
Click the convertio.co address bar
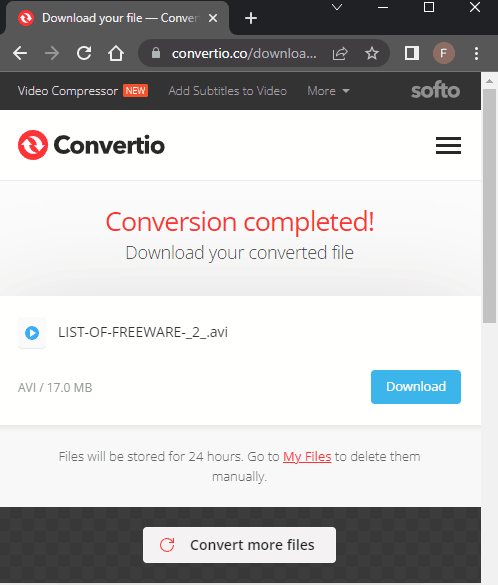(x=244, y=53)
